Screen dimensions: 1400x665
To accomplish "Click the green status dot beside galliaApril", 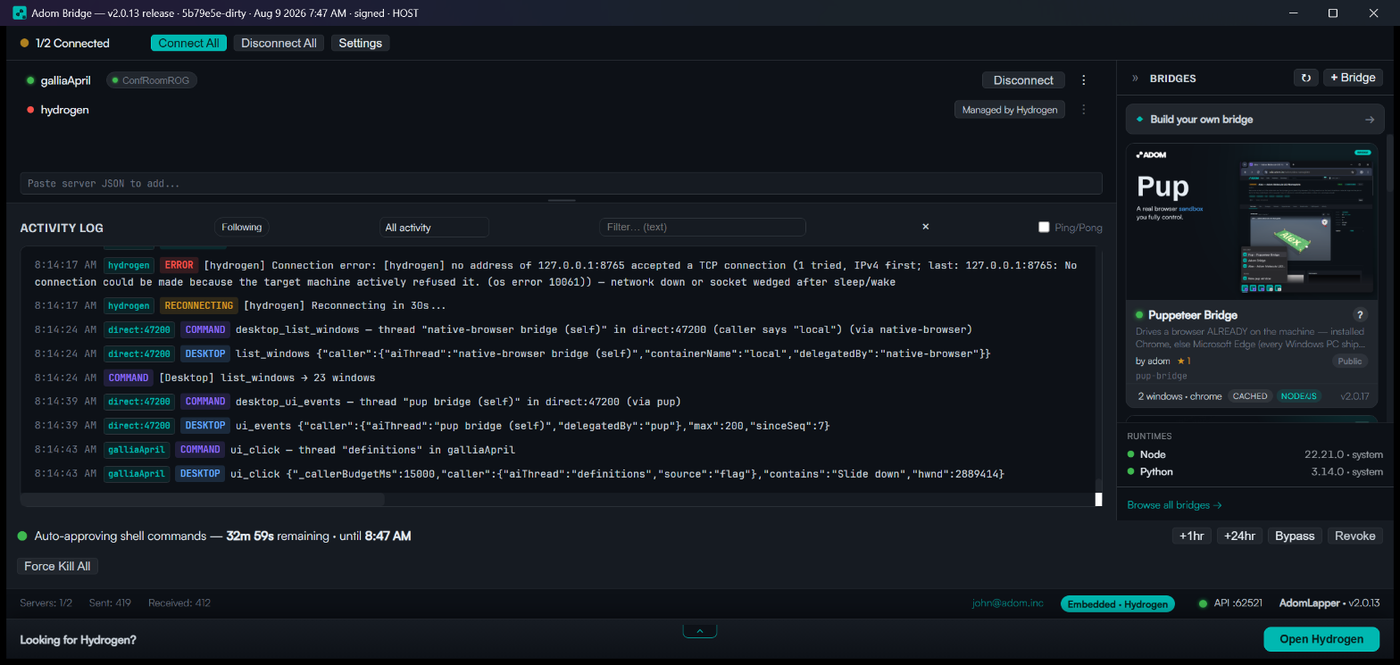I will (x=31, y=80).
